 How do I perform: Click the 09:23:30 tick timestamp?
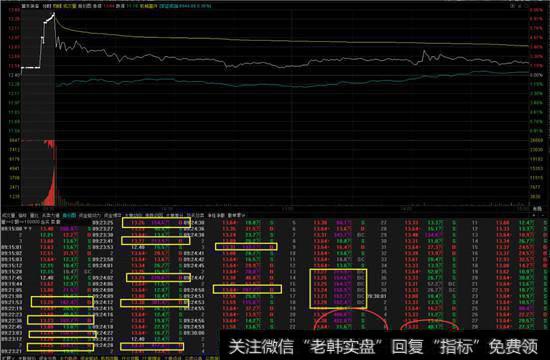coord(103,235)
